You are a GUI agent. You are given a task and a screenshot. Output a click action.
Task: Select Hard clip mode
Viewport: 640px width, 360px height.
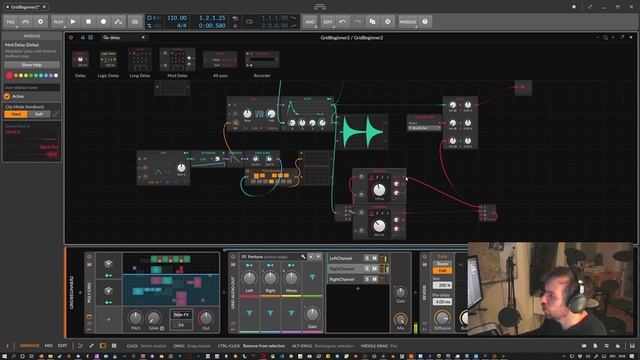click(x=16, y=114)
